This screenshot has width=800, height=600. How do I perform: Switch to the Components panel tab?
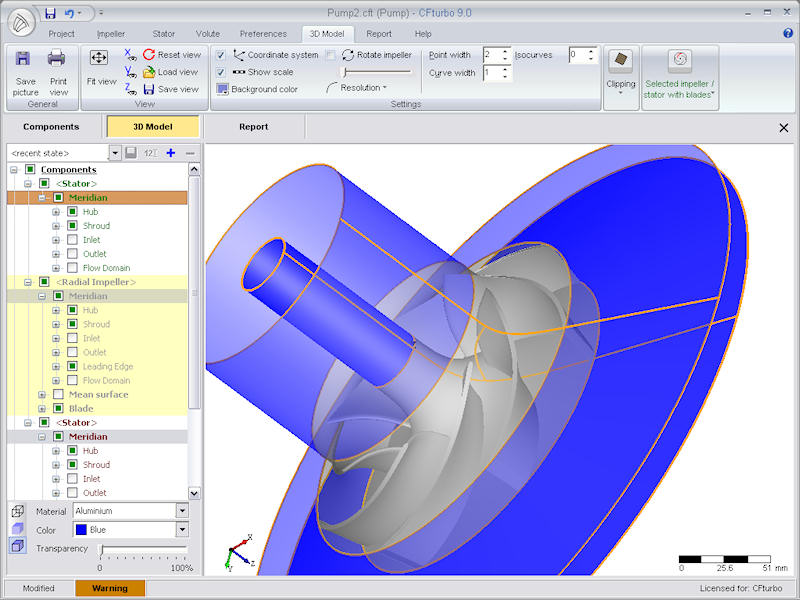point(51,127)
